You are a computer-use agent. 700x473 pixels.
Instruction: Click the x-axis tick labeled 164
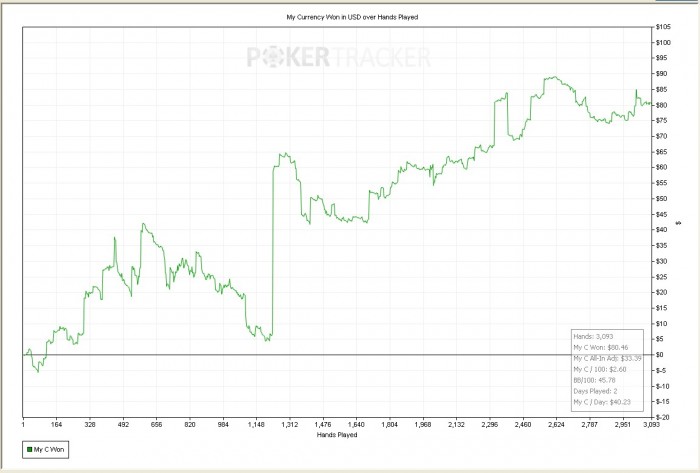(x=56, y=424)
